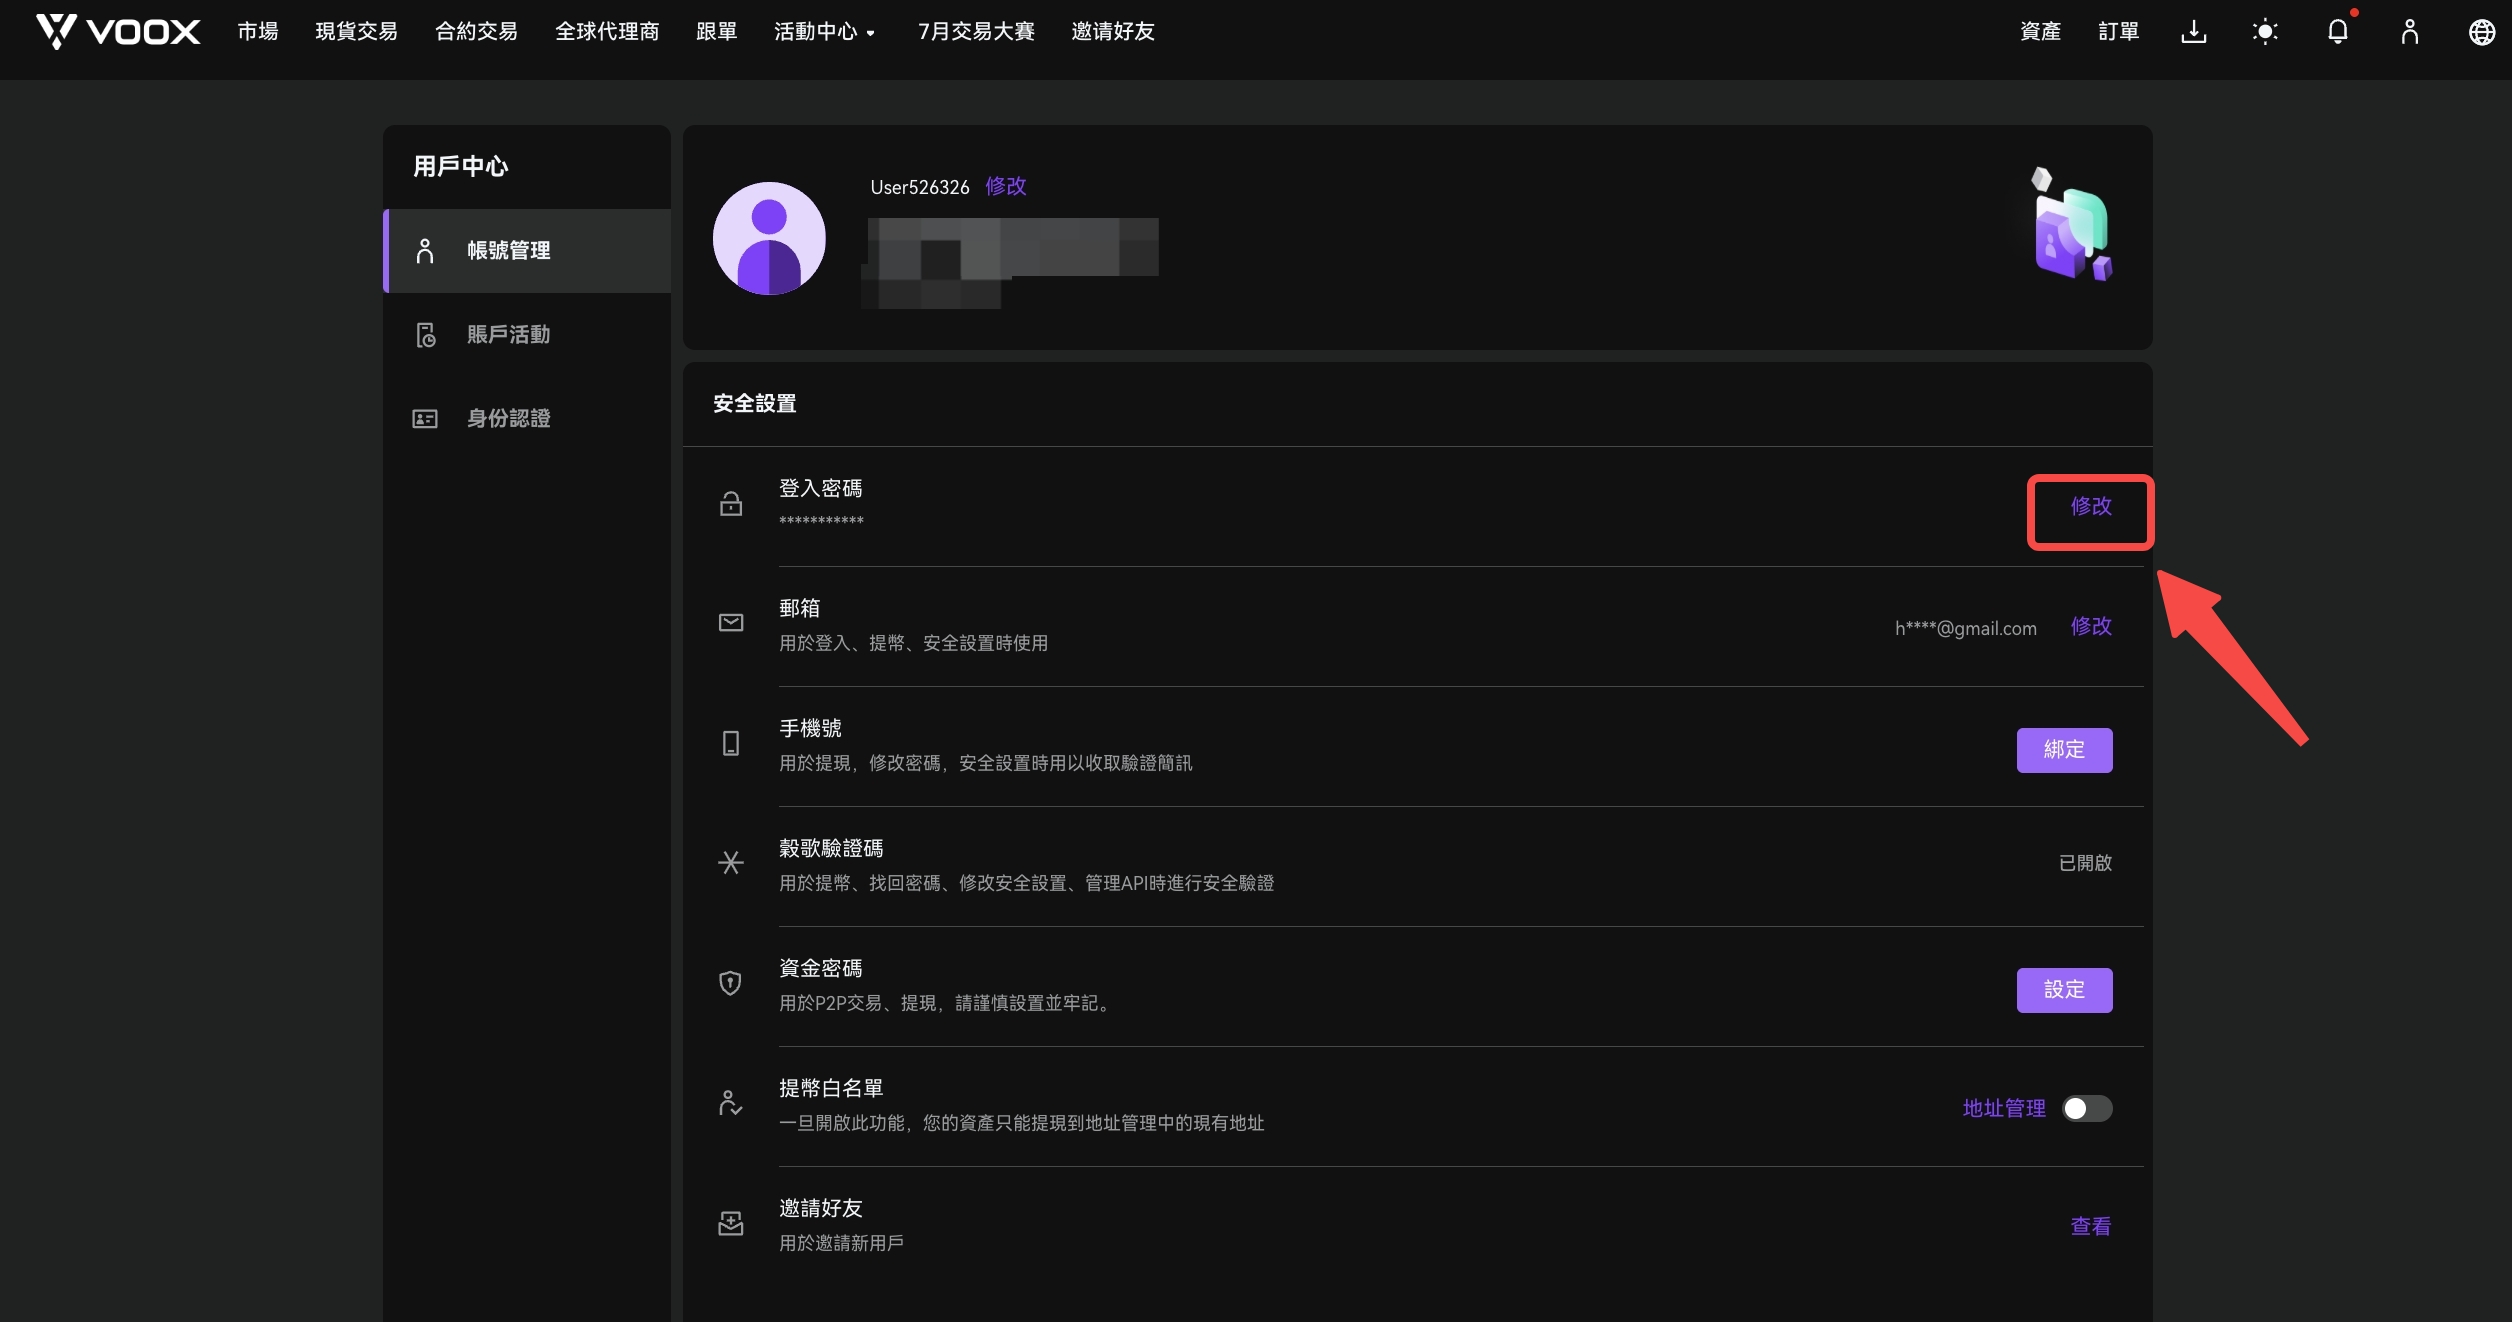Click the 安全設置 section heading
The height and width of the screenshot is (1322, 2512).
pos(755,404)
